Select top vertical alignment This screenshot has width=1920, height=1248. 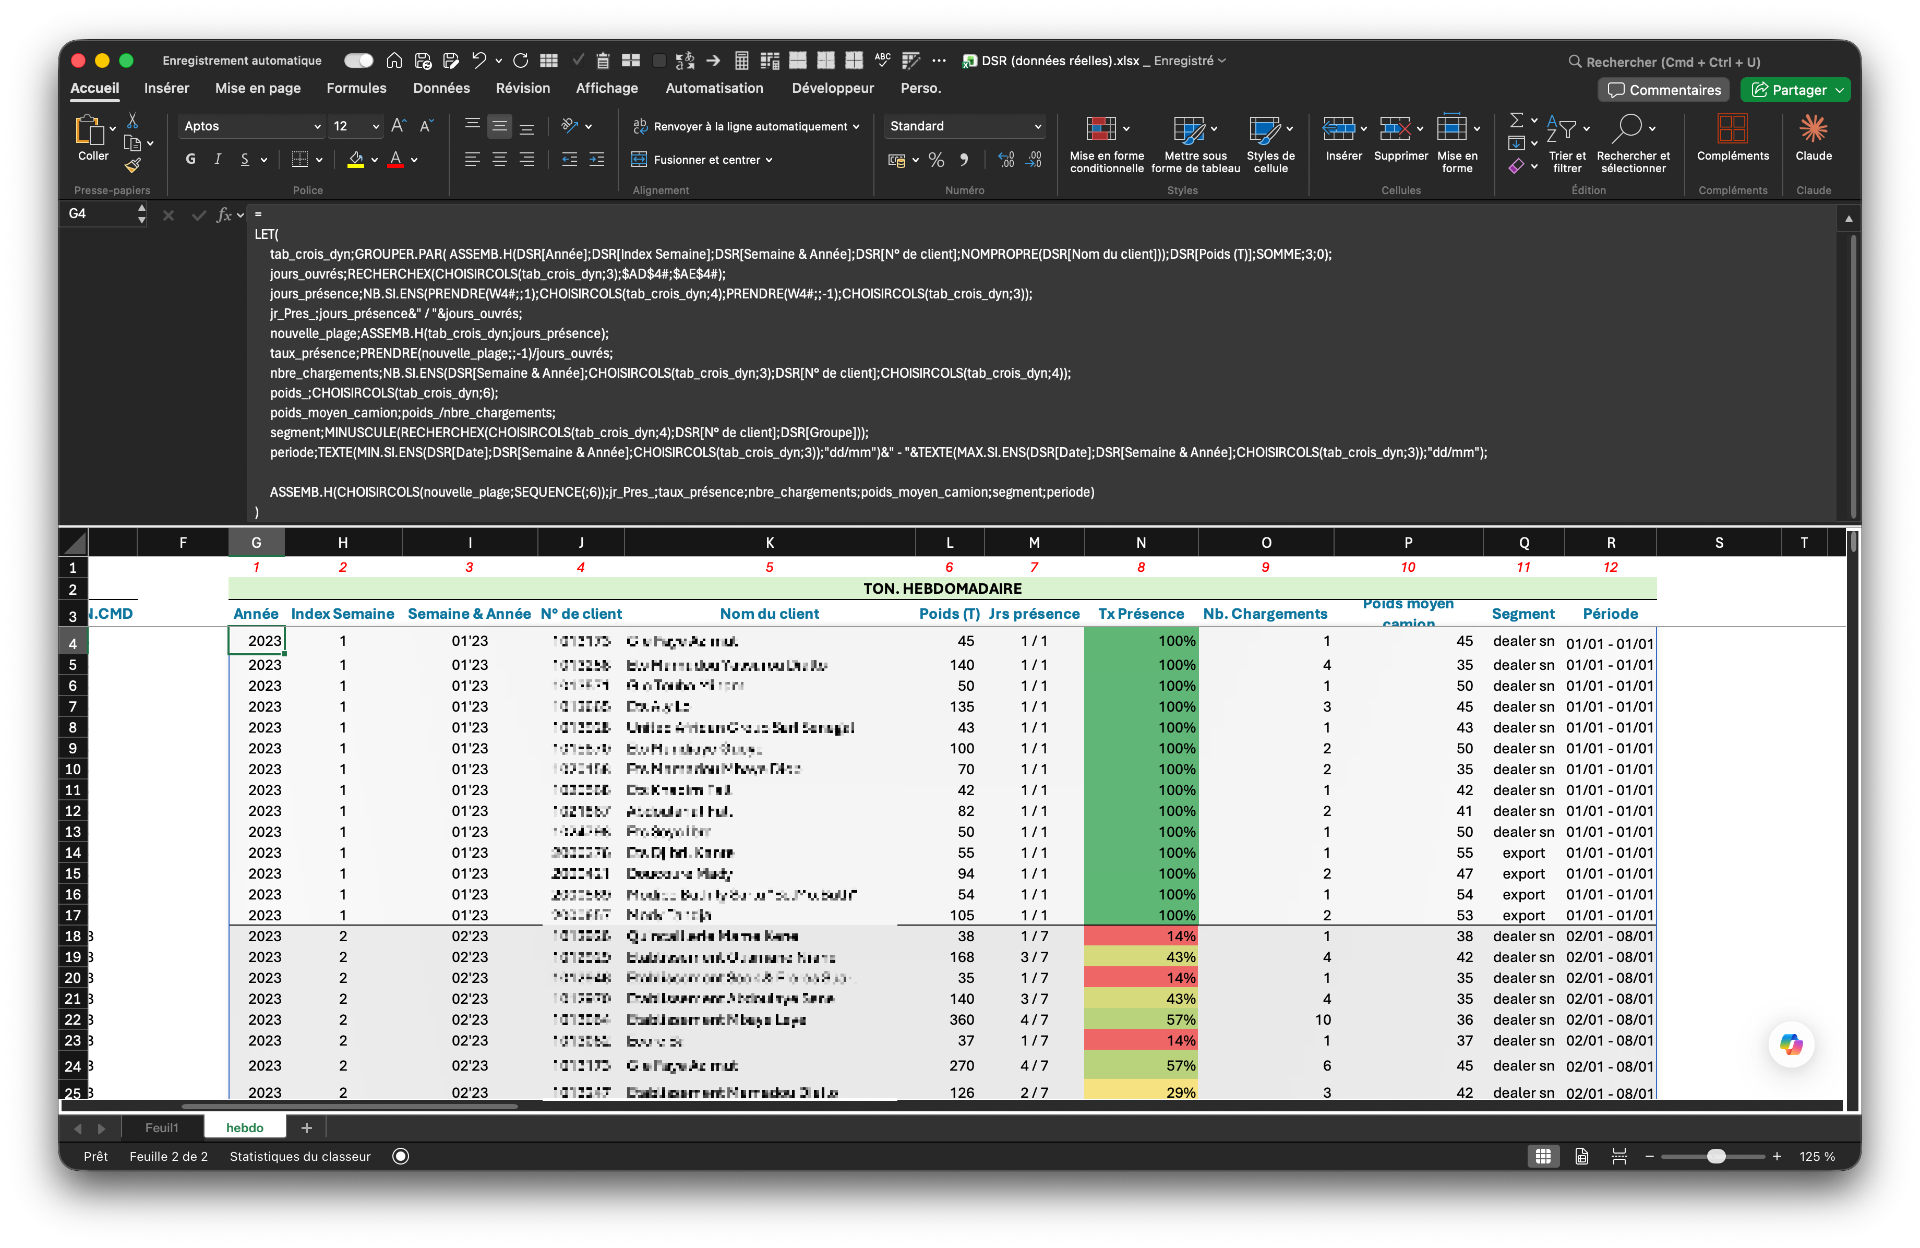coord(472,126)
